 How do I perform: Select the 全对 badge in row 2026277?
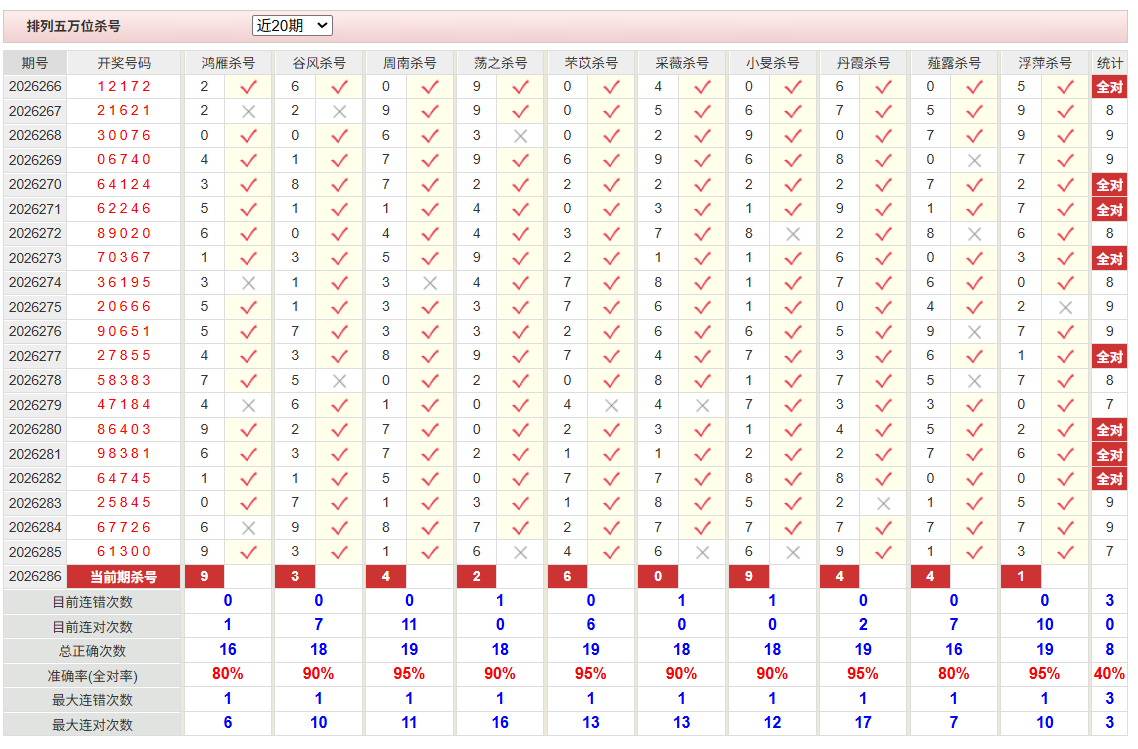tap(1110, 356)
